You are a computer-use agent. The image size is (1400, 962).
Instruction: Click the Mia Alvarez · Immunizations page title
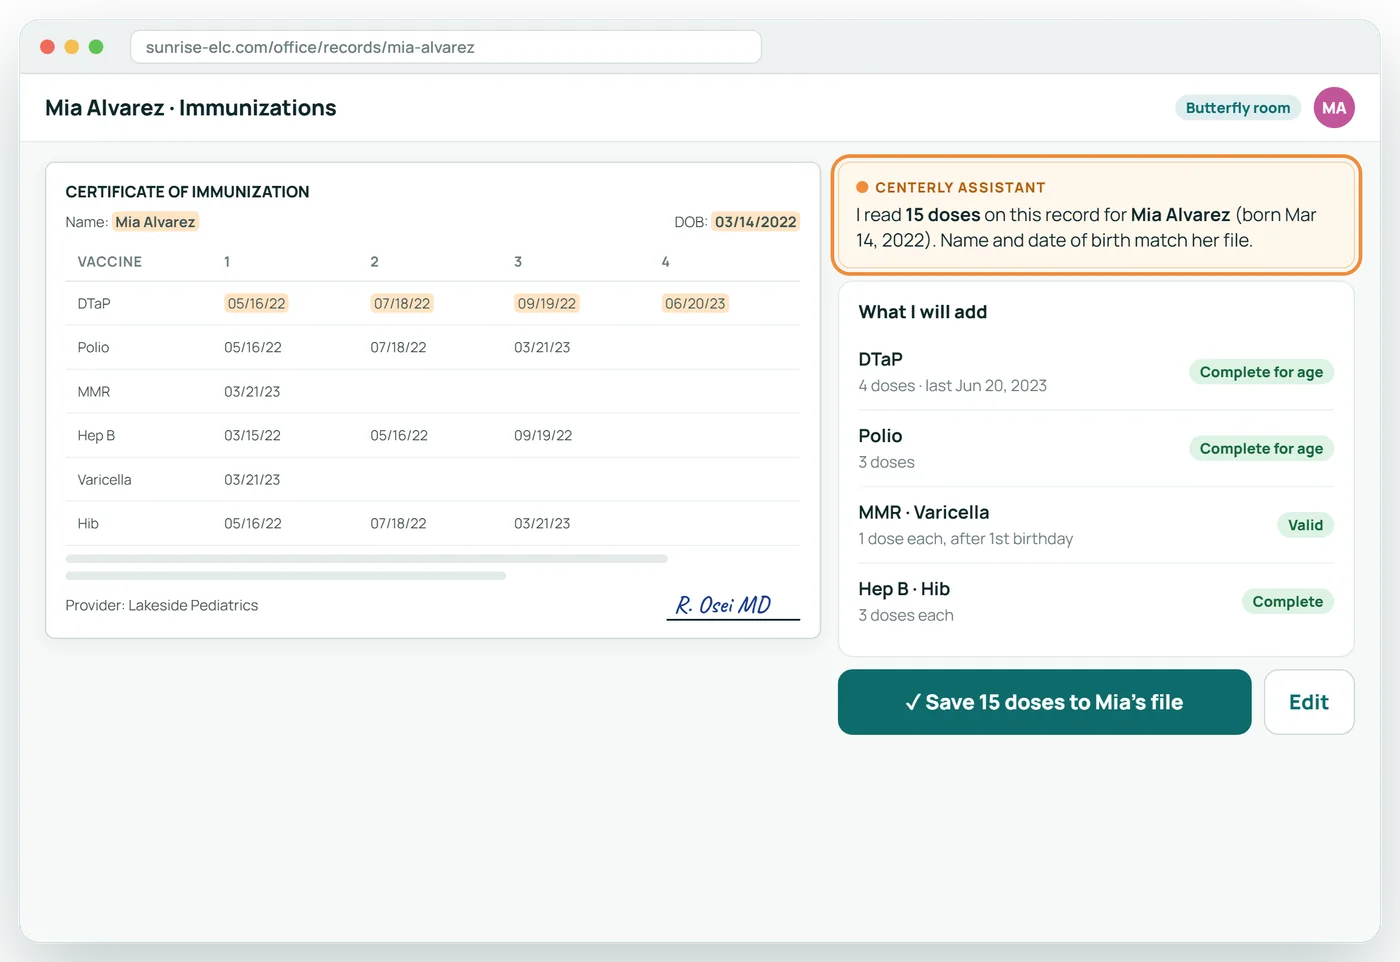point(191,108)
